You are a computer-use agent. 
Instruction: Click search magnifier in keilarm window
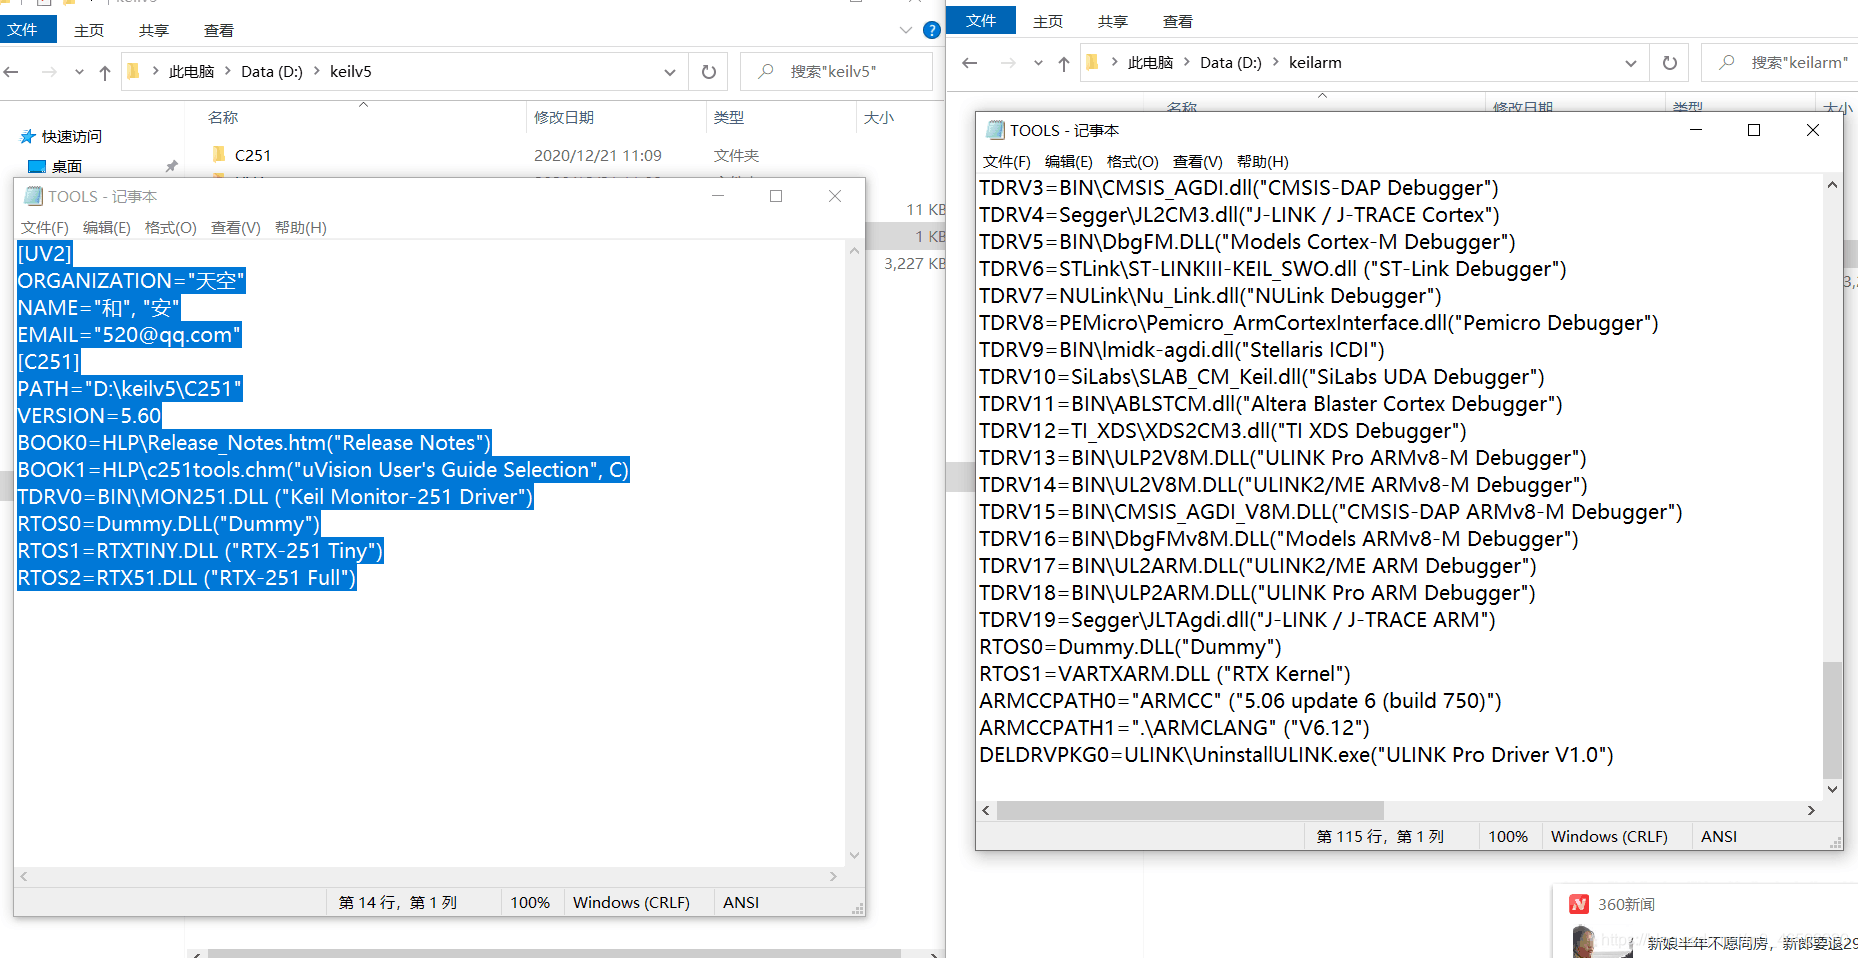(x=1727, y=62)
